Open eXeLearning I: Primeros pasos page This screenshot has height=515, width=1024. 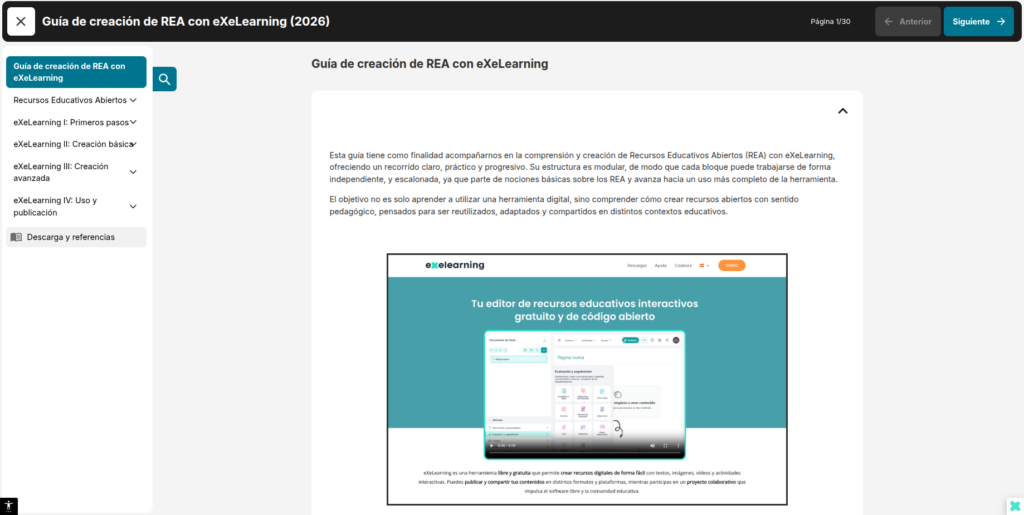pyautogui.click(x=71, y=122)
